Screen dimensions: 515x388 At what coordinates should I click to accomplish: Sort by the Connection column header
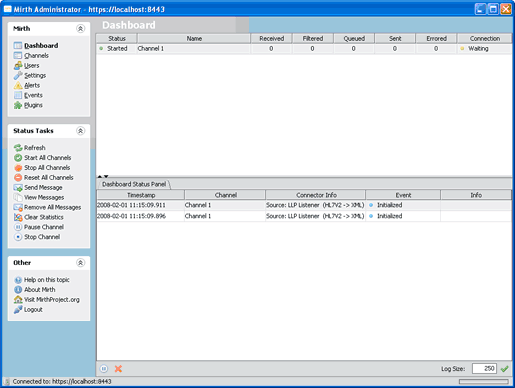485,39
